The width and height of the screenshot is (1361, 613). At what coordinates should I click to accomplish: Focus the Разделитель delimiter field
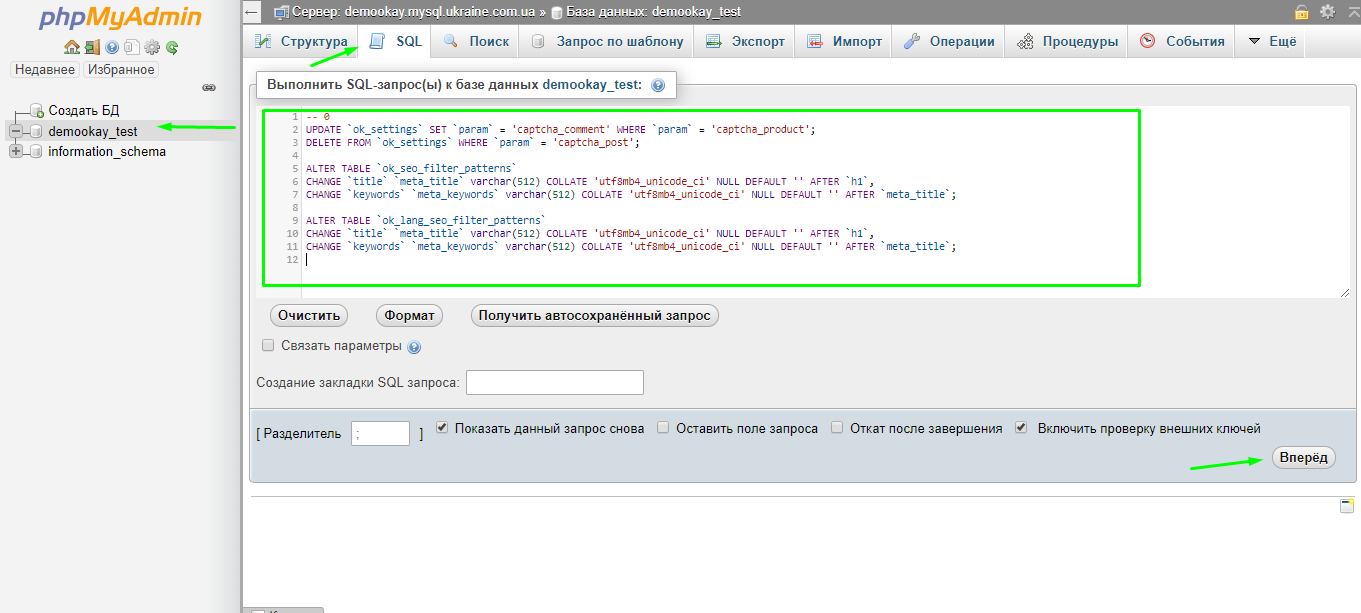coord(380,433)
